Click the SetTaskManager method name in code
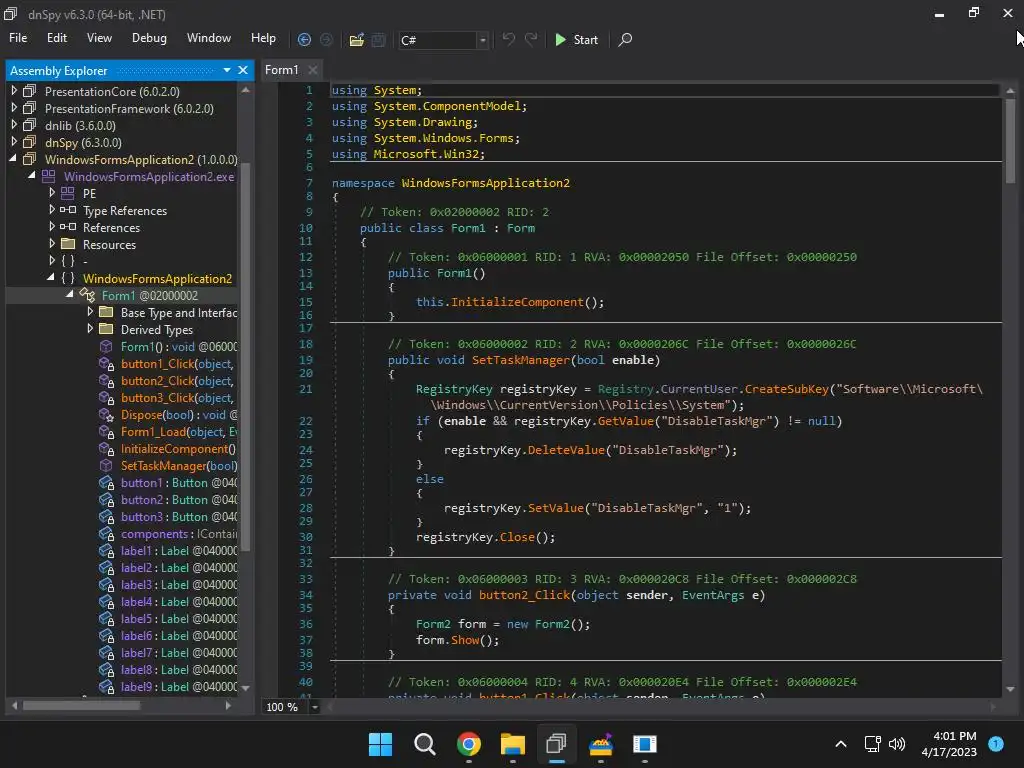 pyautogui.click(x=520, y=360)
